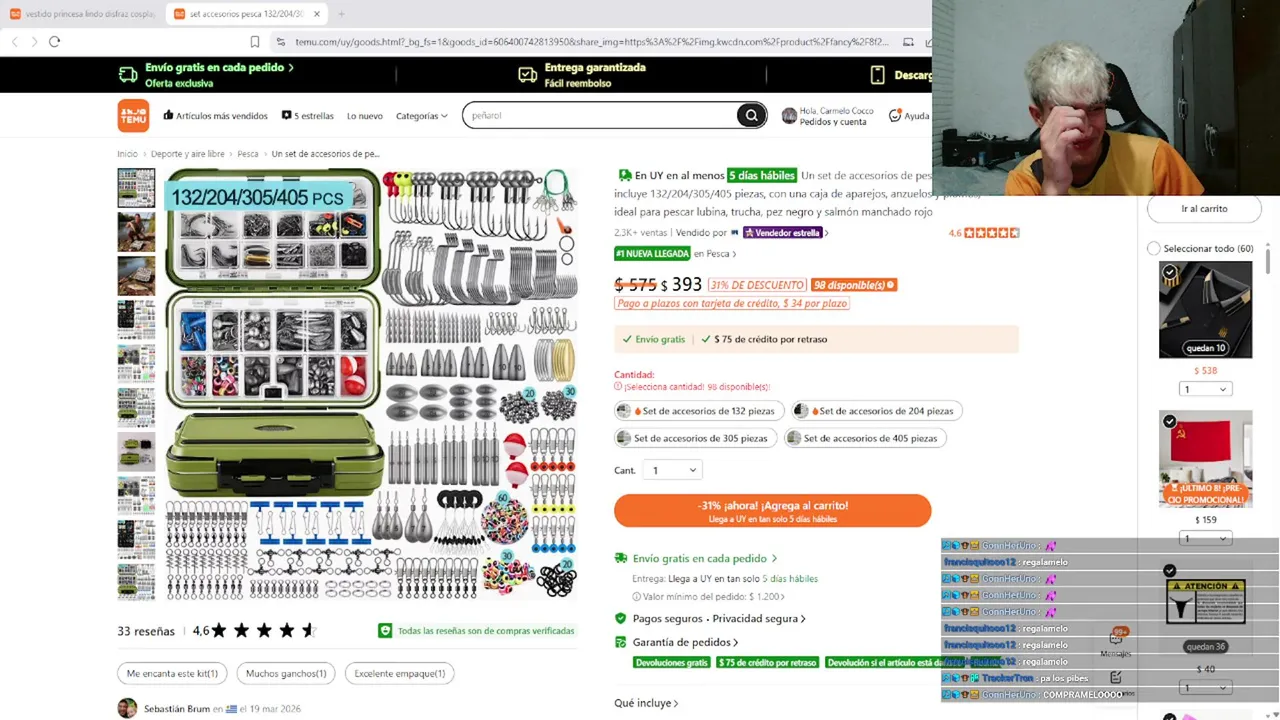This screenshot has height=720, width=1280.
Task: Toggle checkbox on the ATENCIÓN sign cart item
Action: pos(1169,571)
